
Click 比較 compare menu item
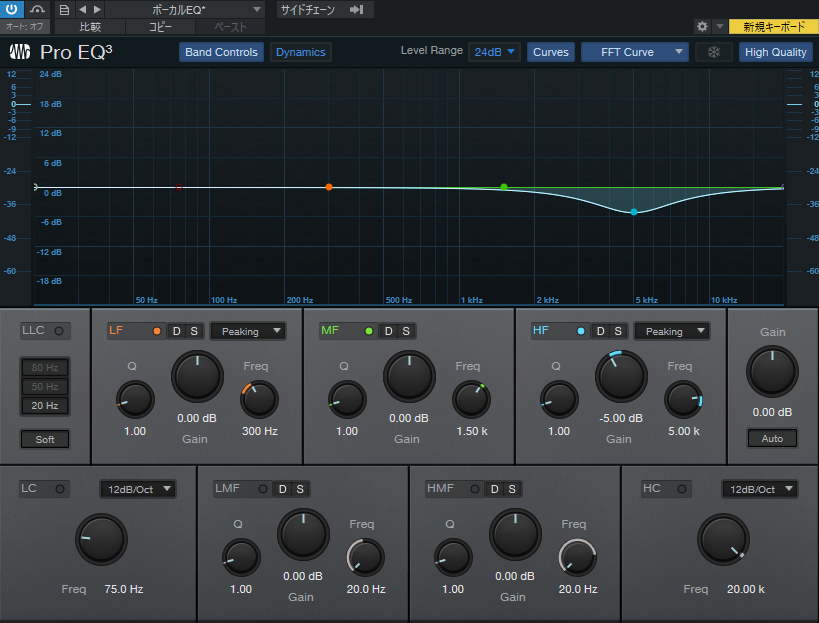90,27
